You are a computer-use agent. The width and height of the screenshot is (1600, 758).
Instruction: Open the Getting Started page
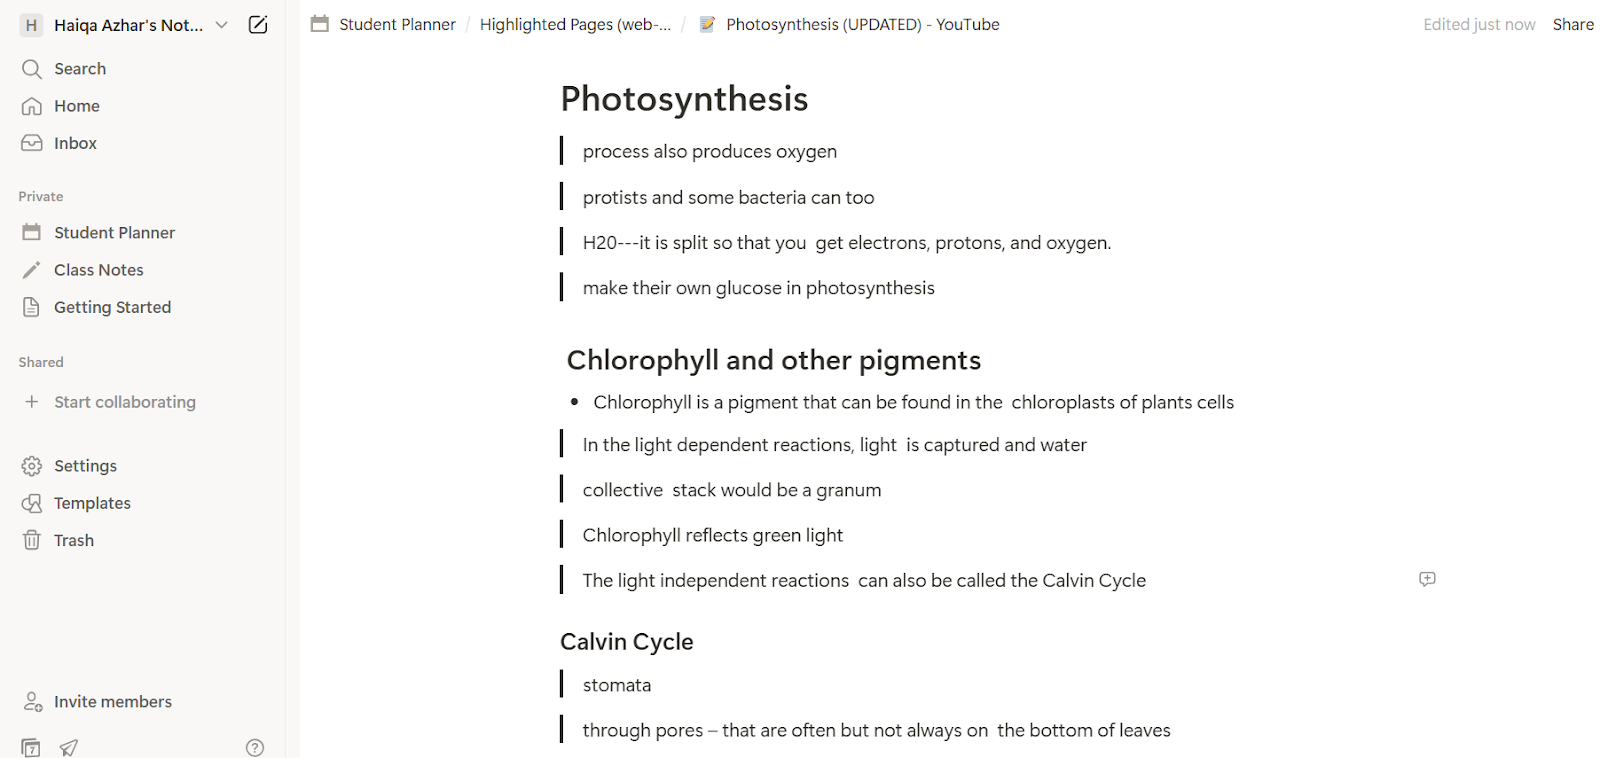pos(112,307)
